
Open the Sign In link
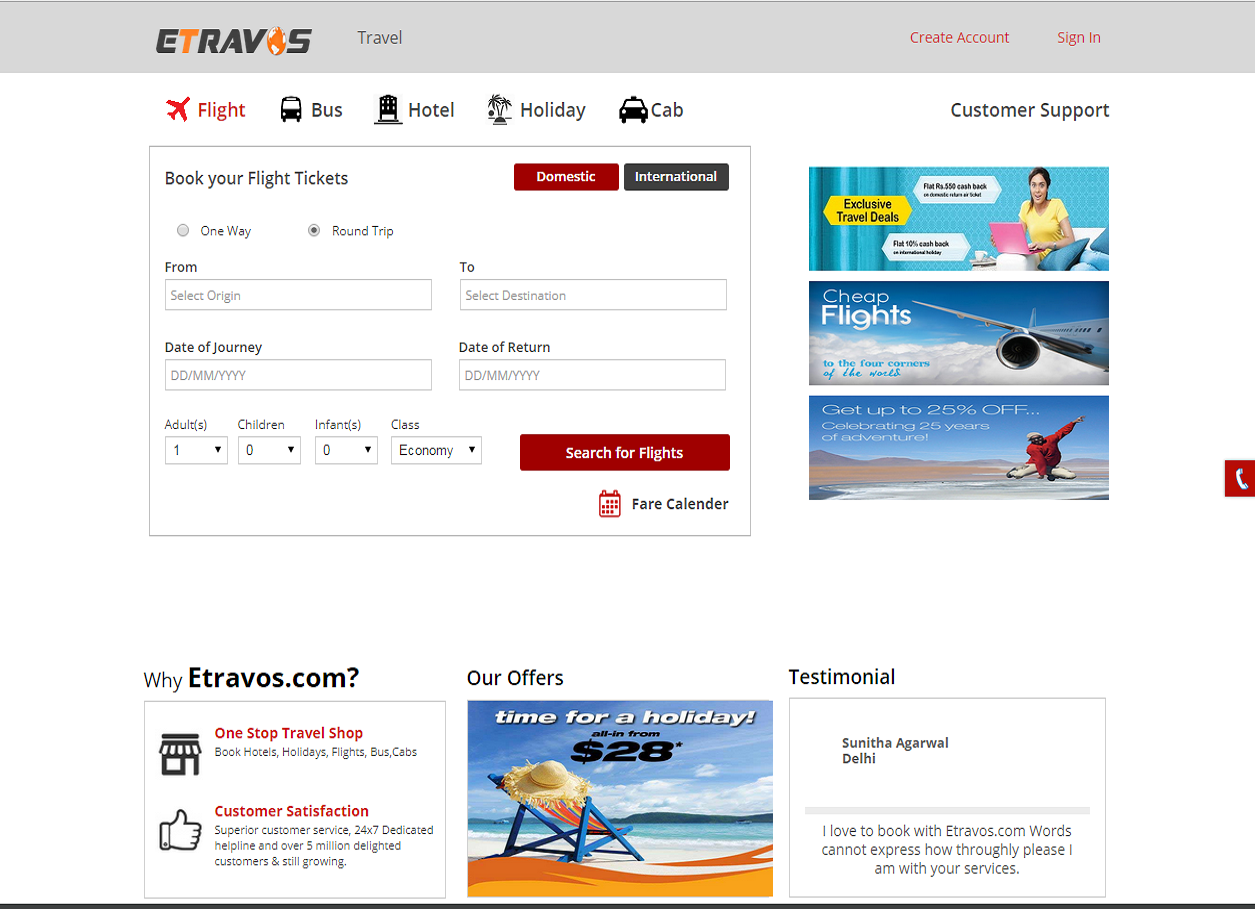pyautogui.click(x=1079, y=38)
